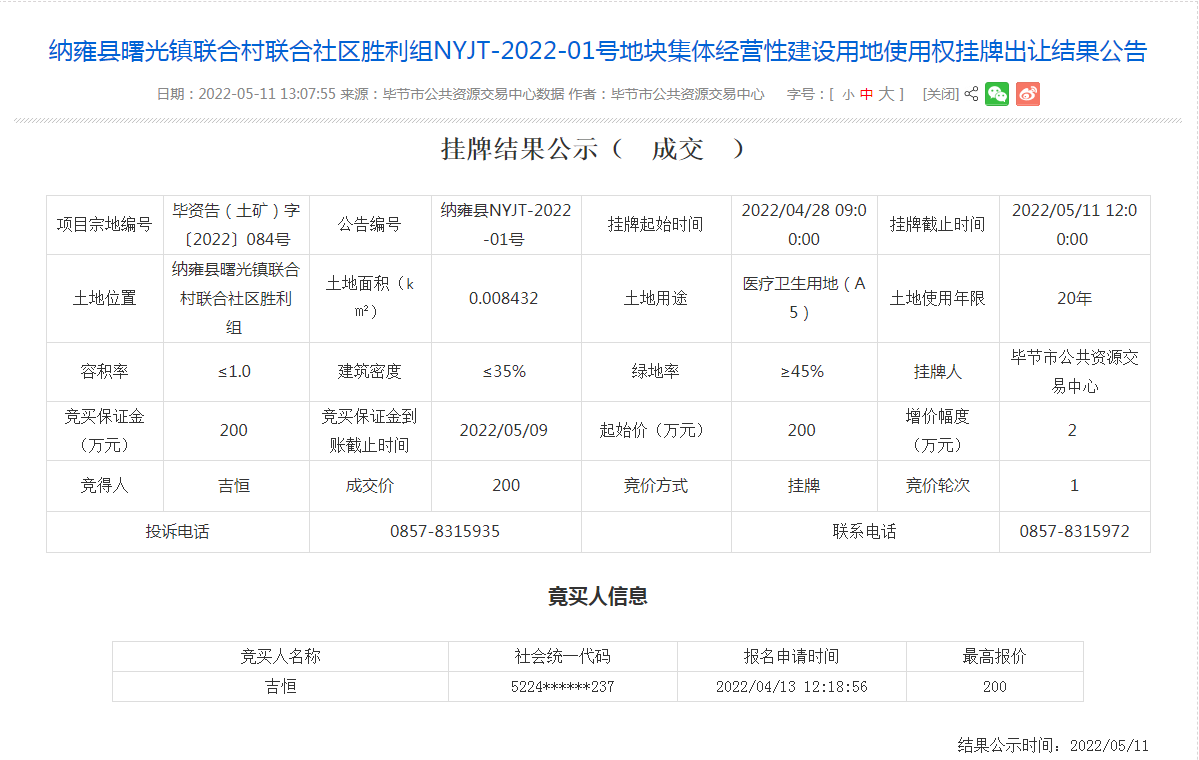Click the land use cell 医疗卫生用地（A5）
The width and height of the screenshot is (1199, 760).
point(804,298)
